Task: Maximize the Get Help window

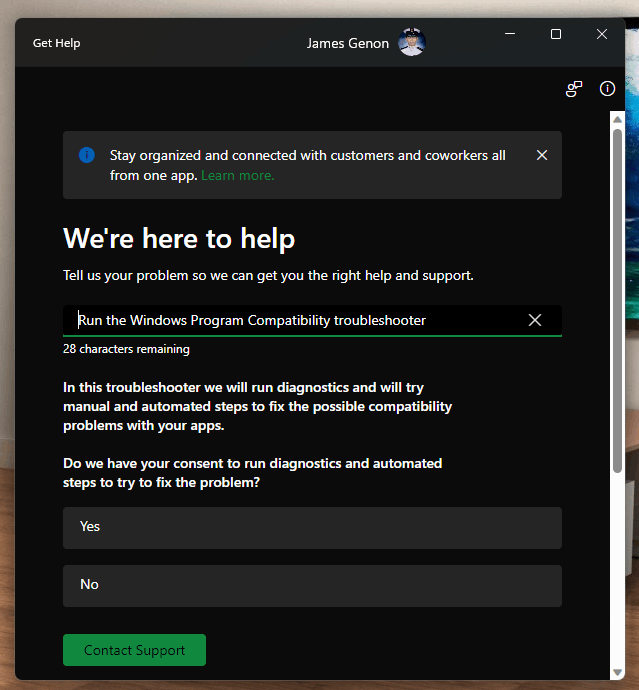Action: [x=556, y=34]
